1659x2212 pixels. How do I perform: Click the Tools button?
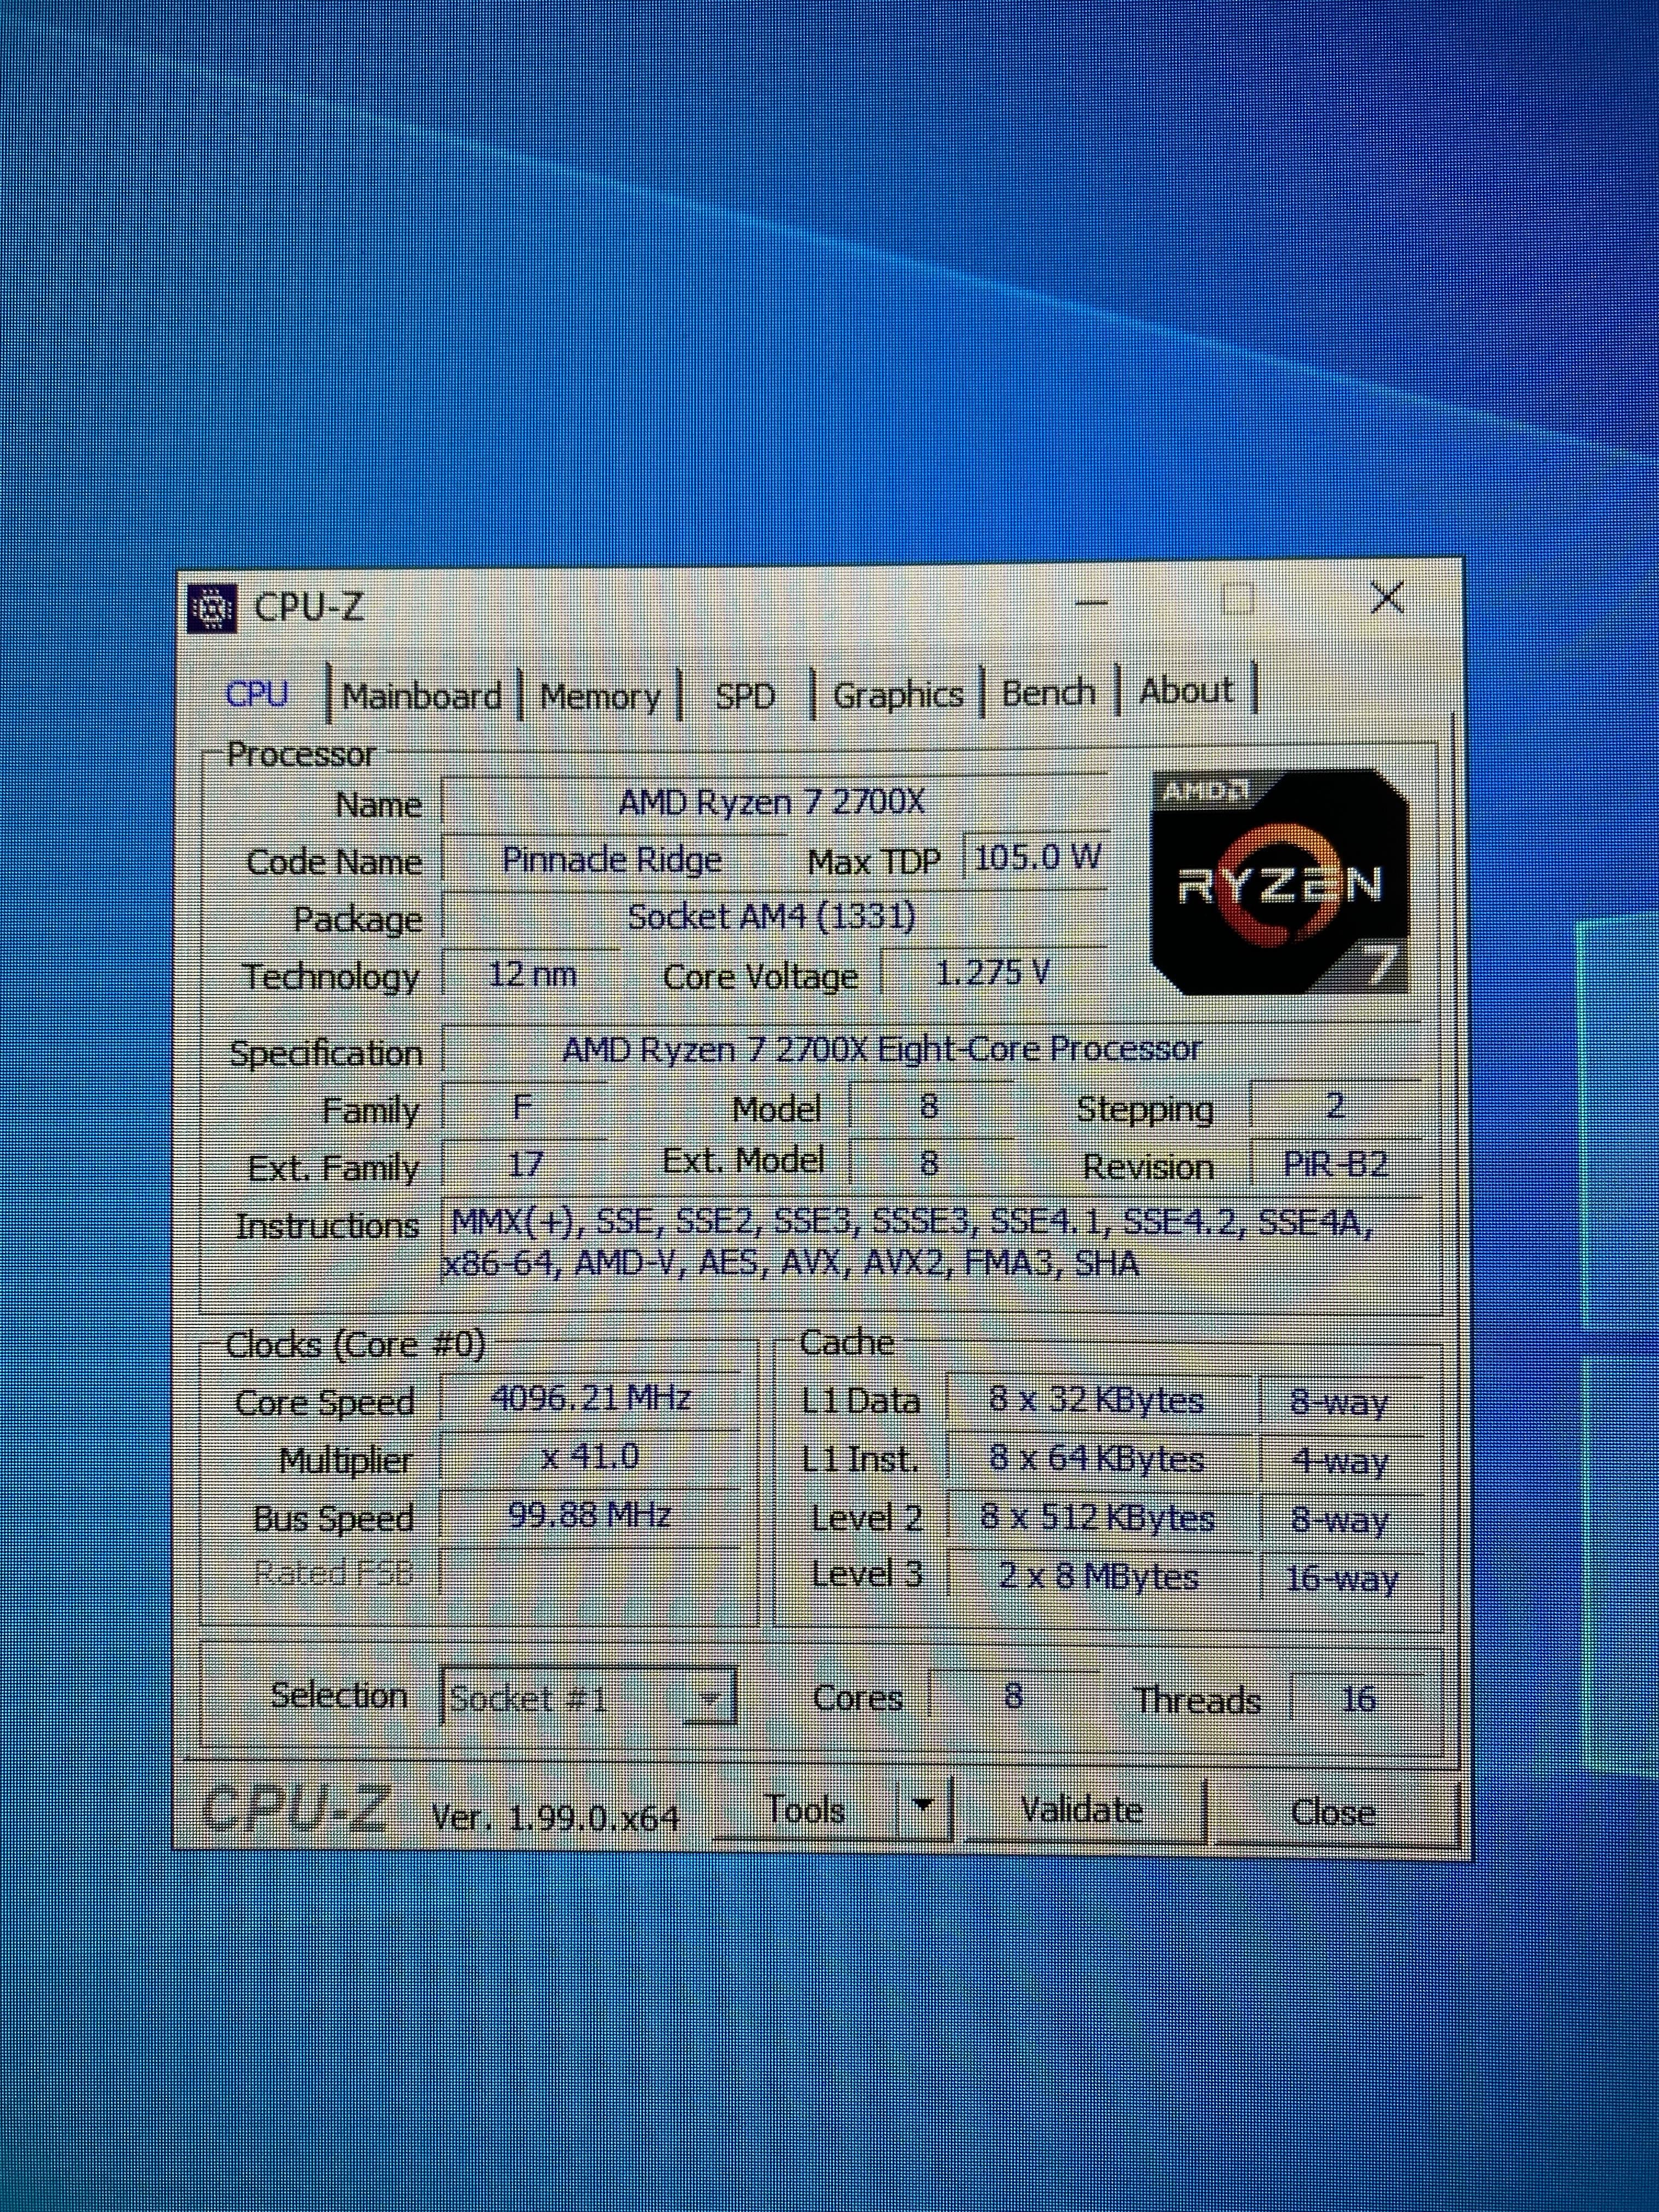805,1809
